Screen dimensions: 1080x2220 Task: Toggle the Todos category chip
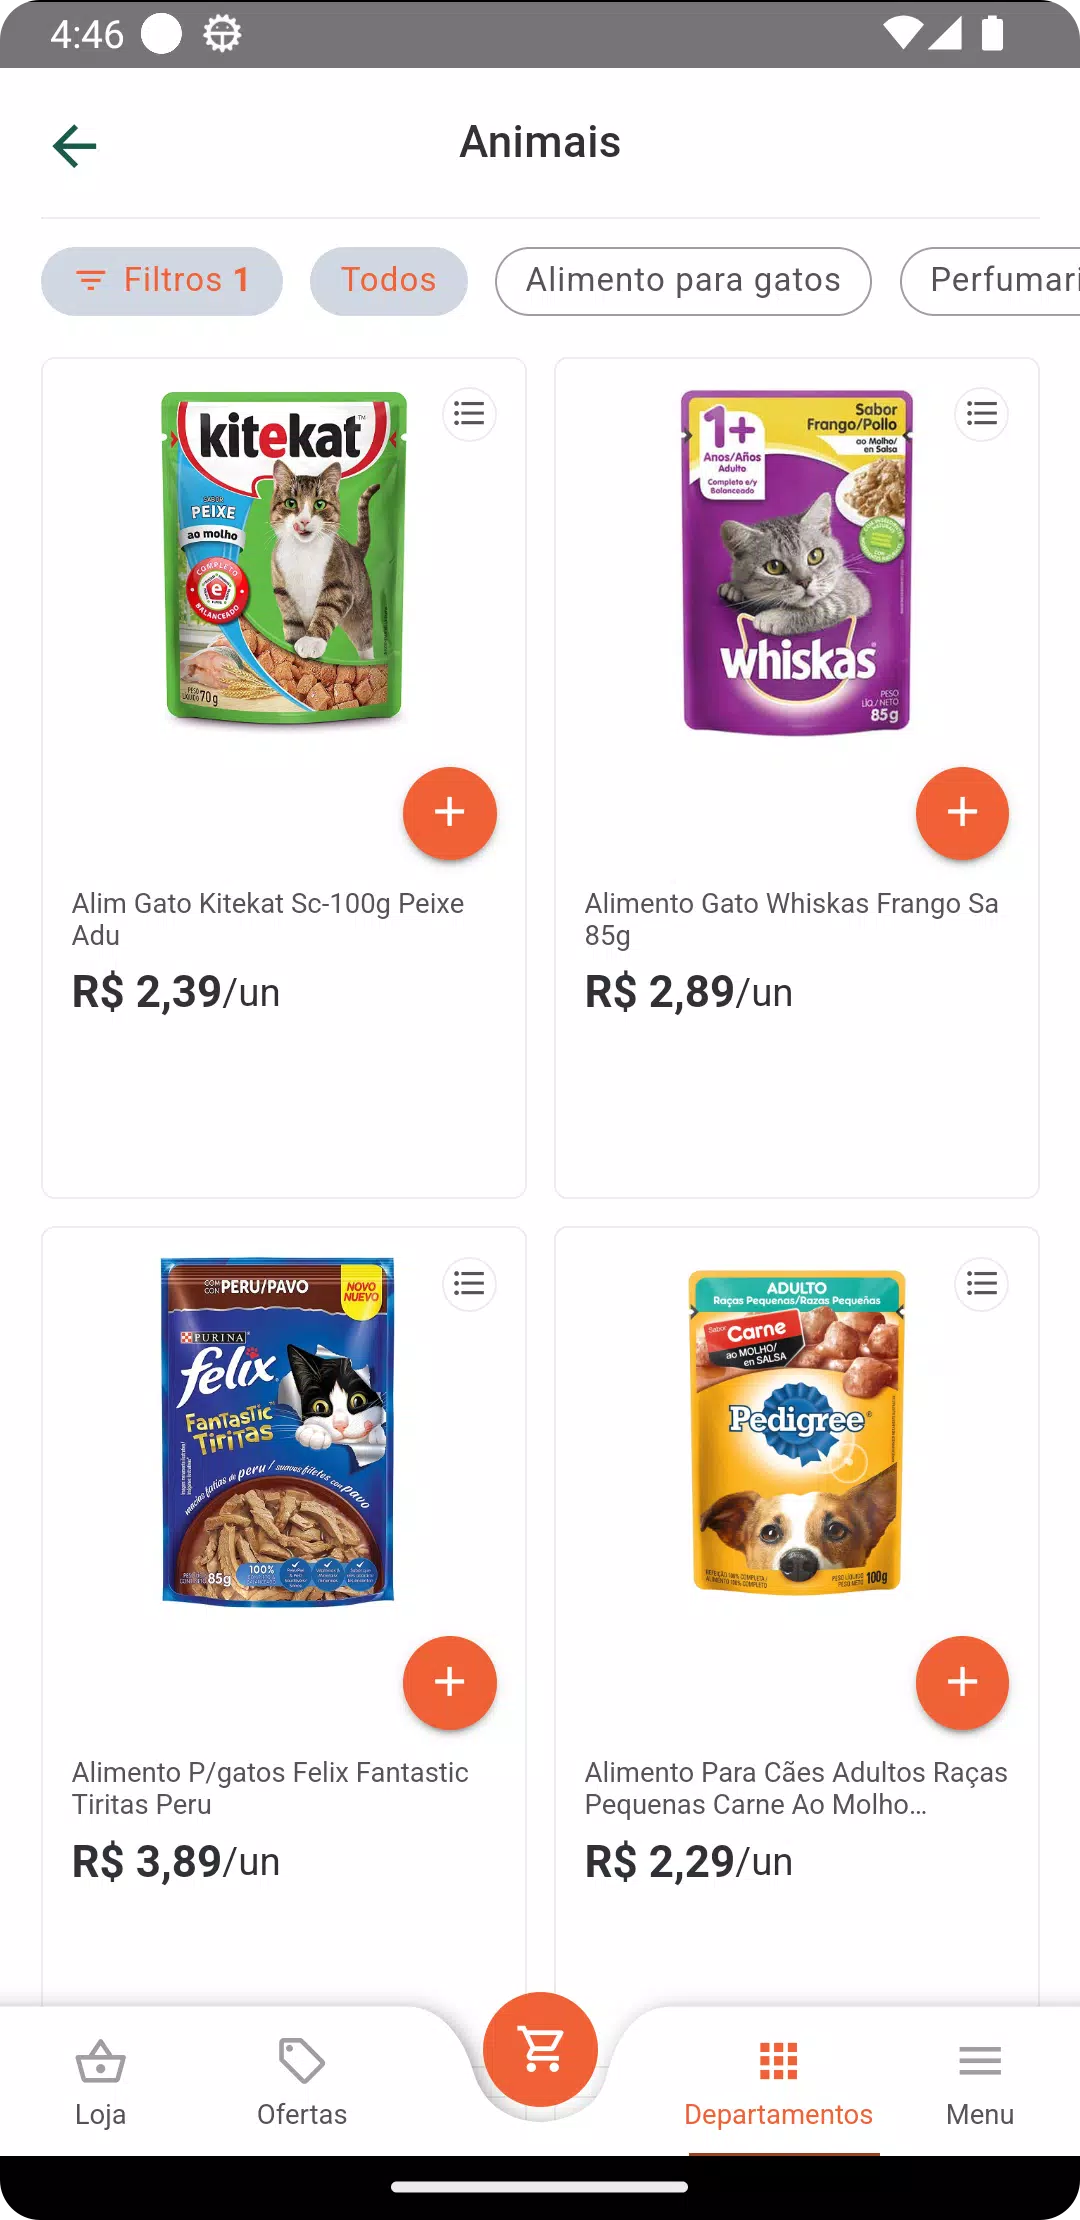[389, 281]
